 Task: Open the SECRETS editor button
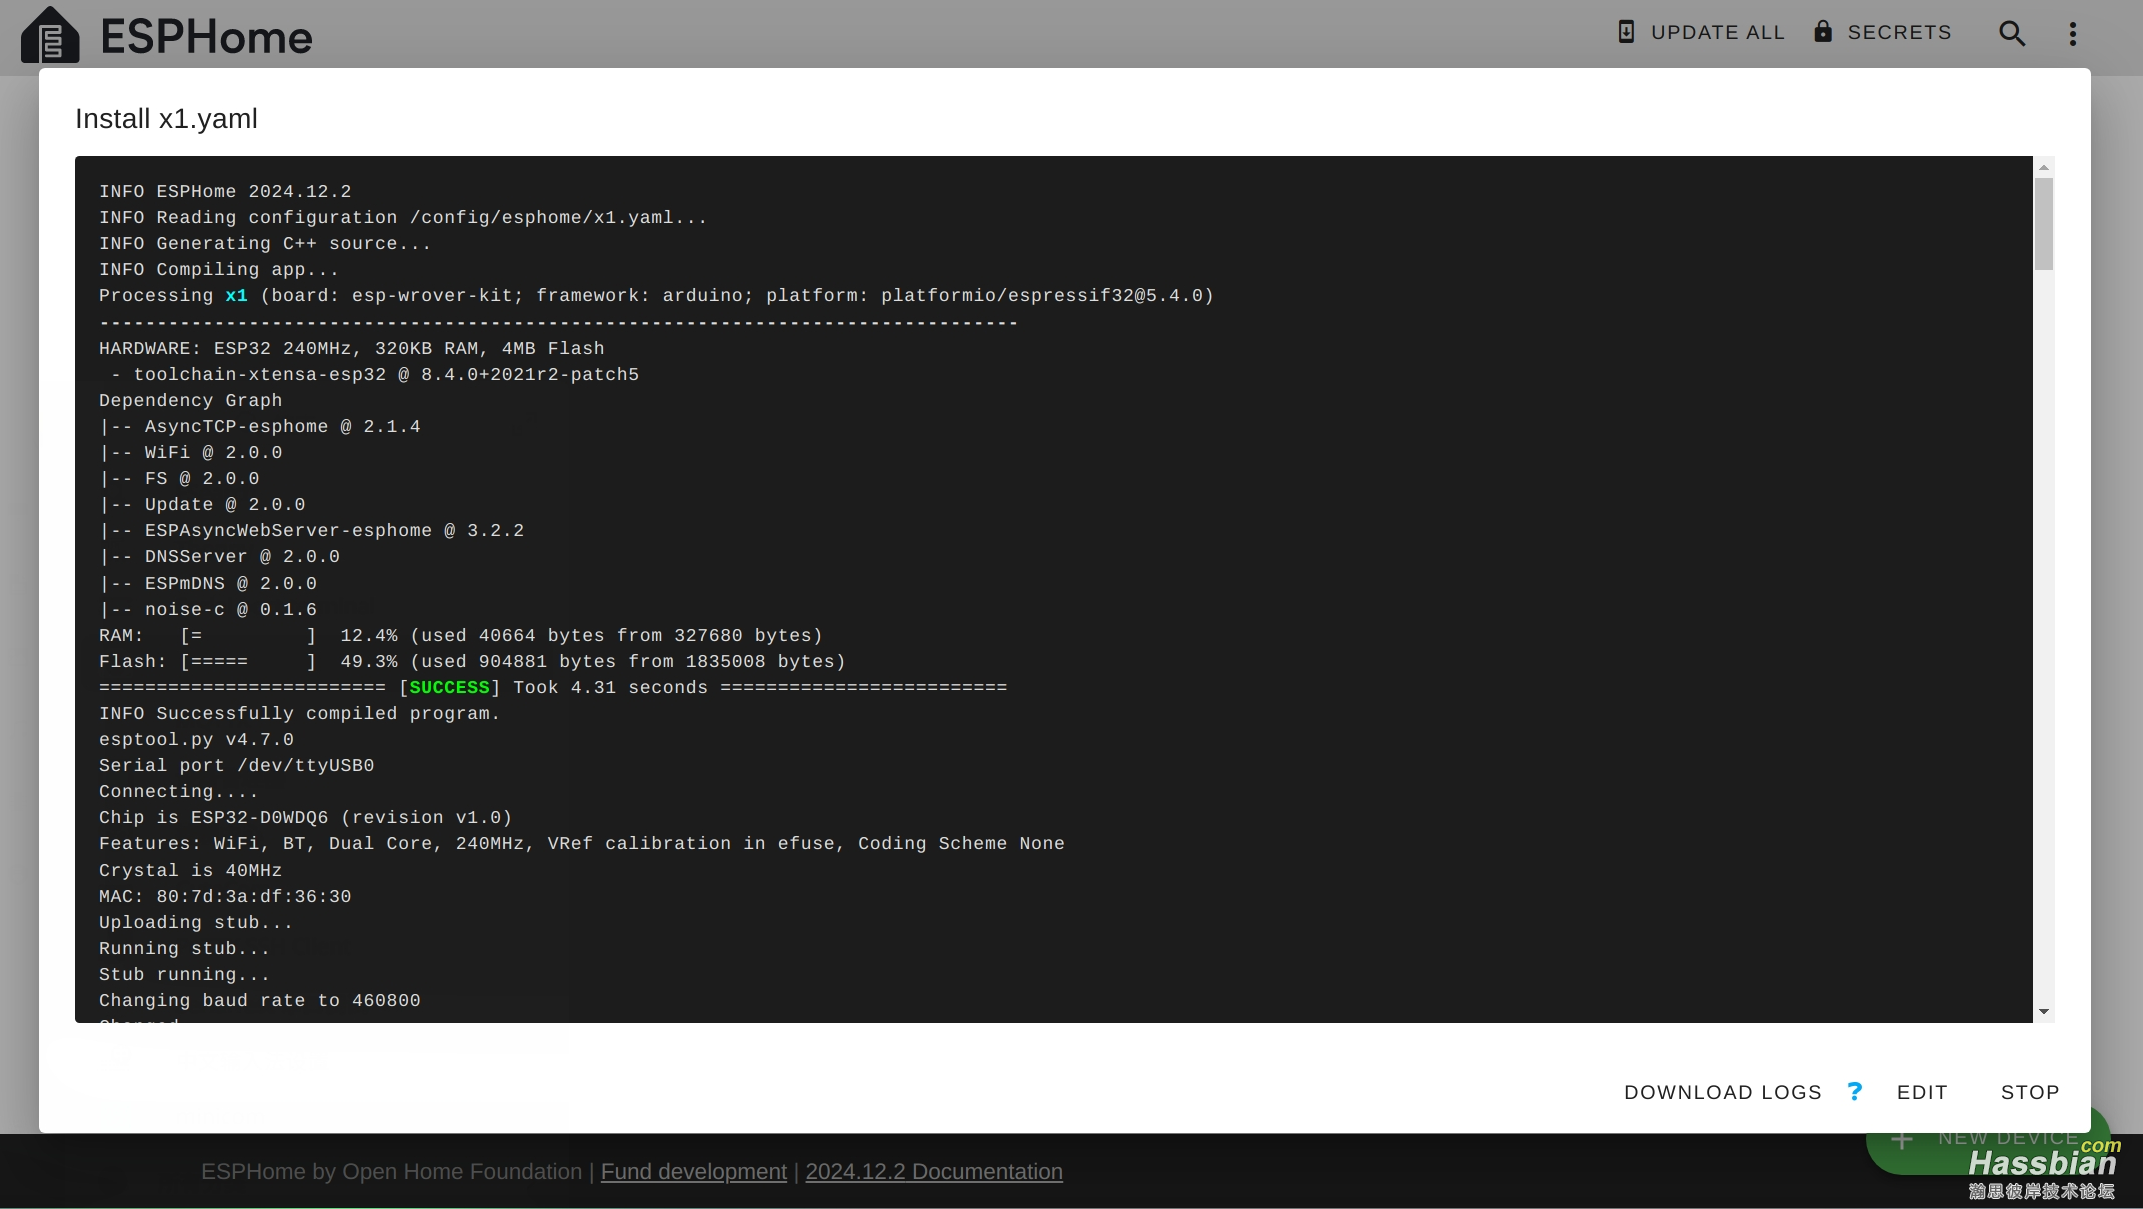click(x=1899, y=32)
